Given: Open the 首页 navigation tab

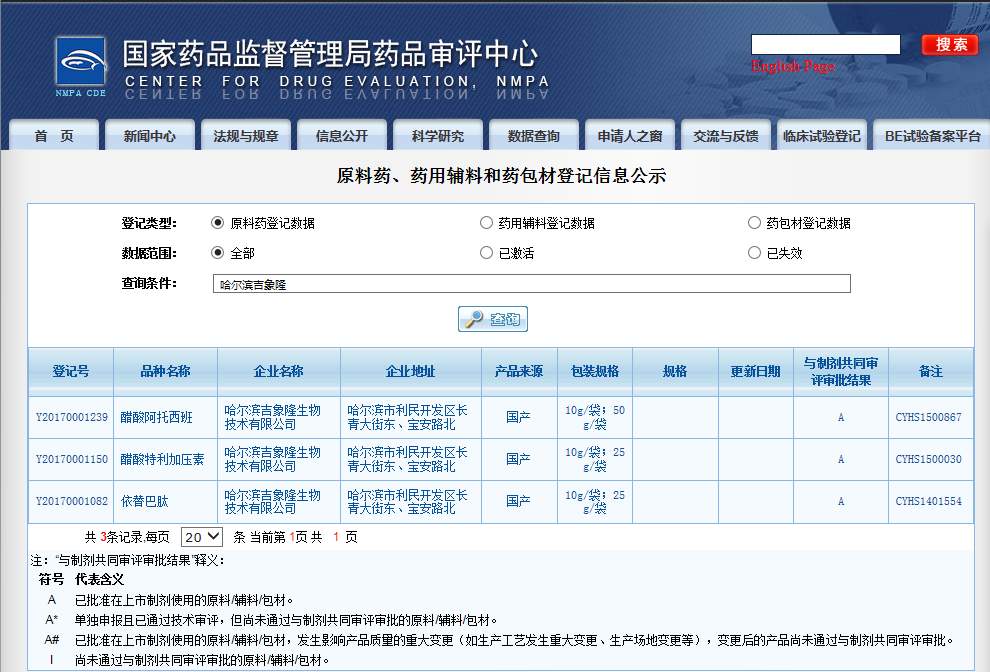Looking at the screenshot, I should [54, 136].
